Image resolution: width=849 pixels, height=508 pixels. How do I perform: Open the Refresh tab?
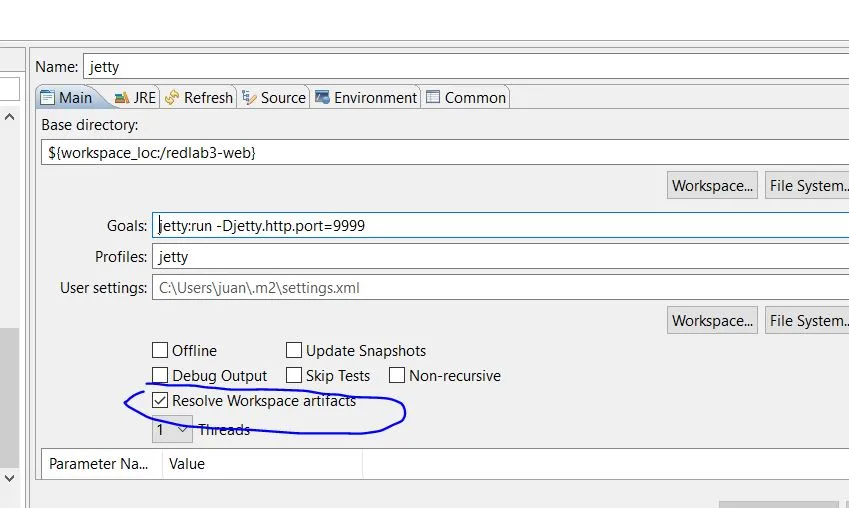point(199,97)
